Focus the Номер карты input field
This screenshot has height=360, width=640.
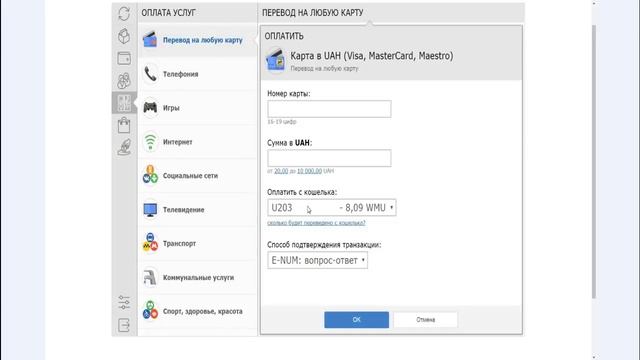point(329,109)
